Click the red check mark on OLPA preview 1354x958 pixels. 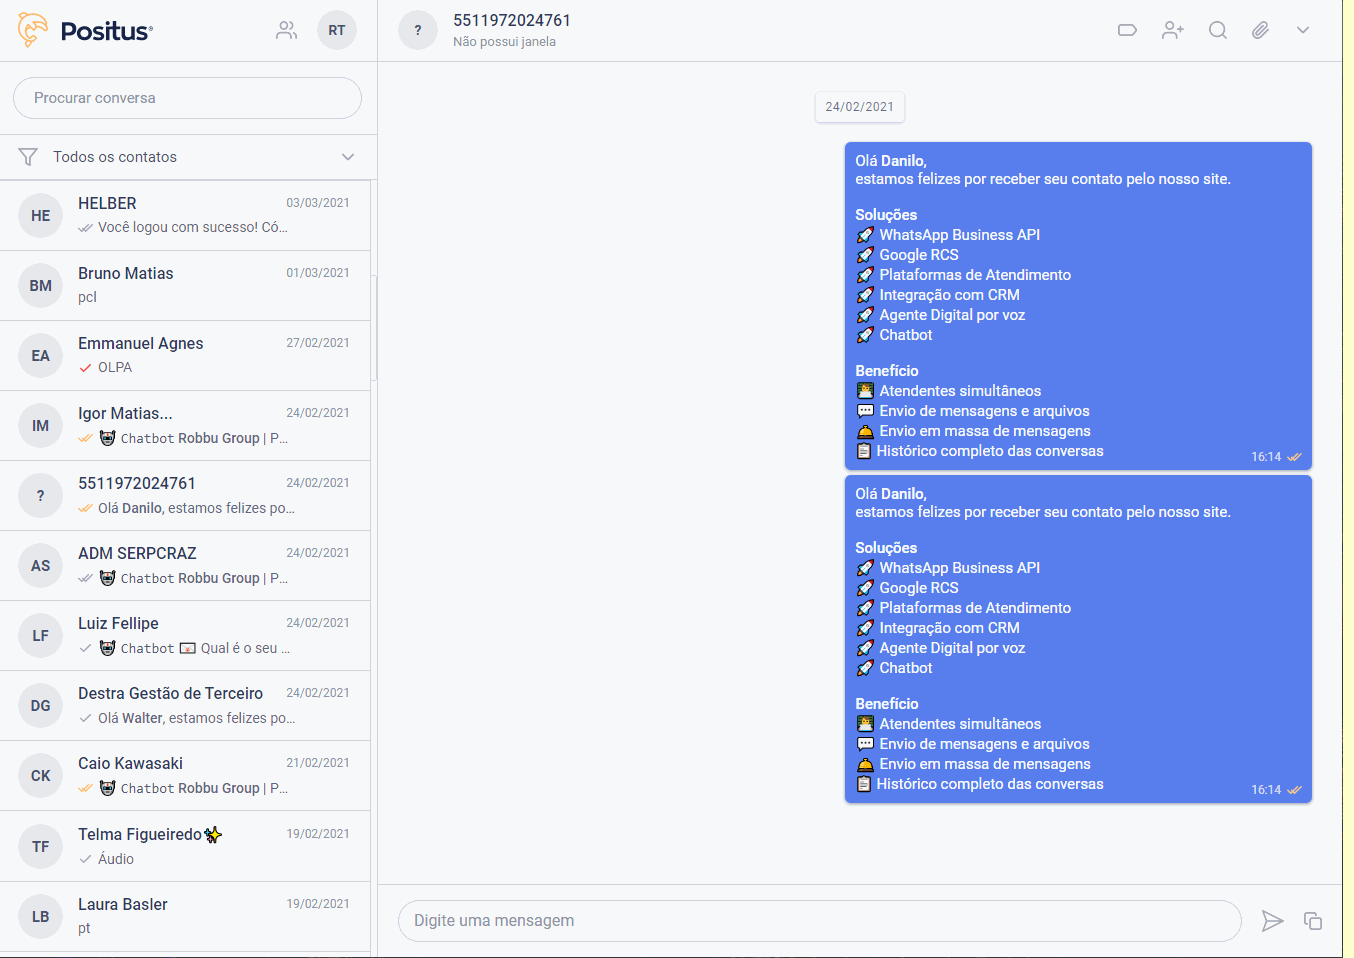point(85,368)
